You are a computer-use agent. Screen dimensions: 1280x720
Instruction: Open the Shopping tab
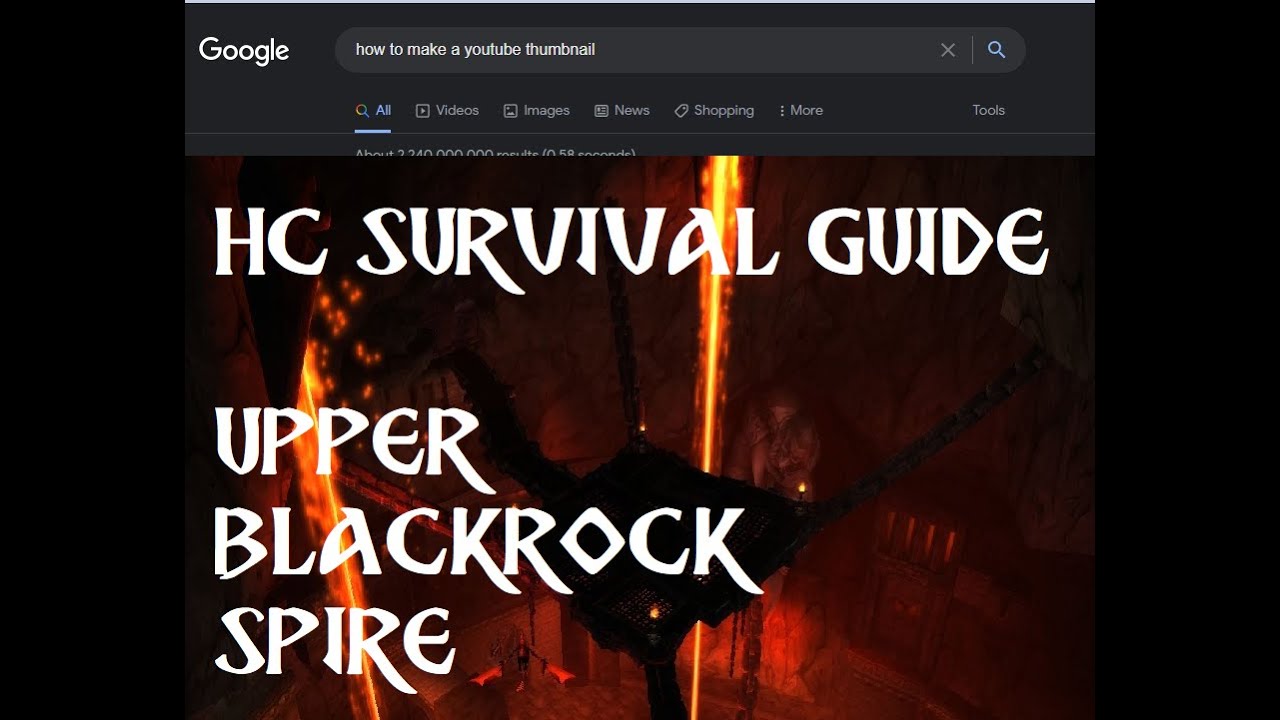714,111
